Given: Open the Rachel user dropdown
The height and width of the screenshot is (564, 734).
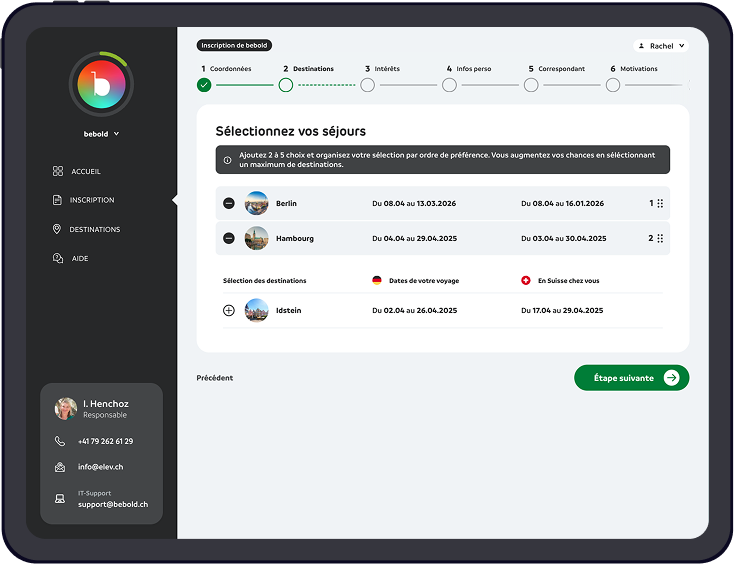Looking at the screenshot, I should pos(661,46).
